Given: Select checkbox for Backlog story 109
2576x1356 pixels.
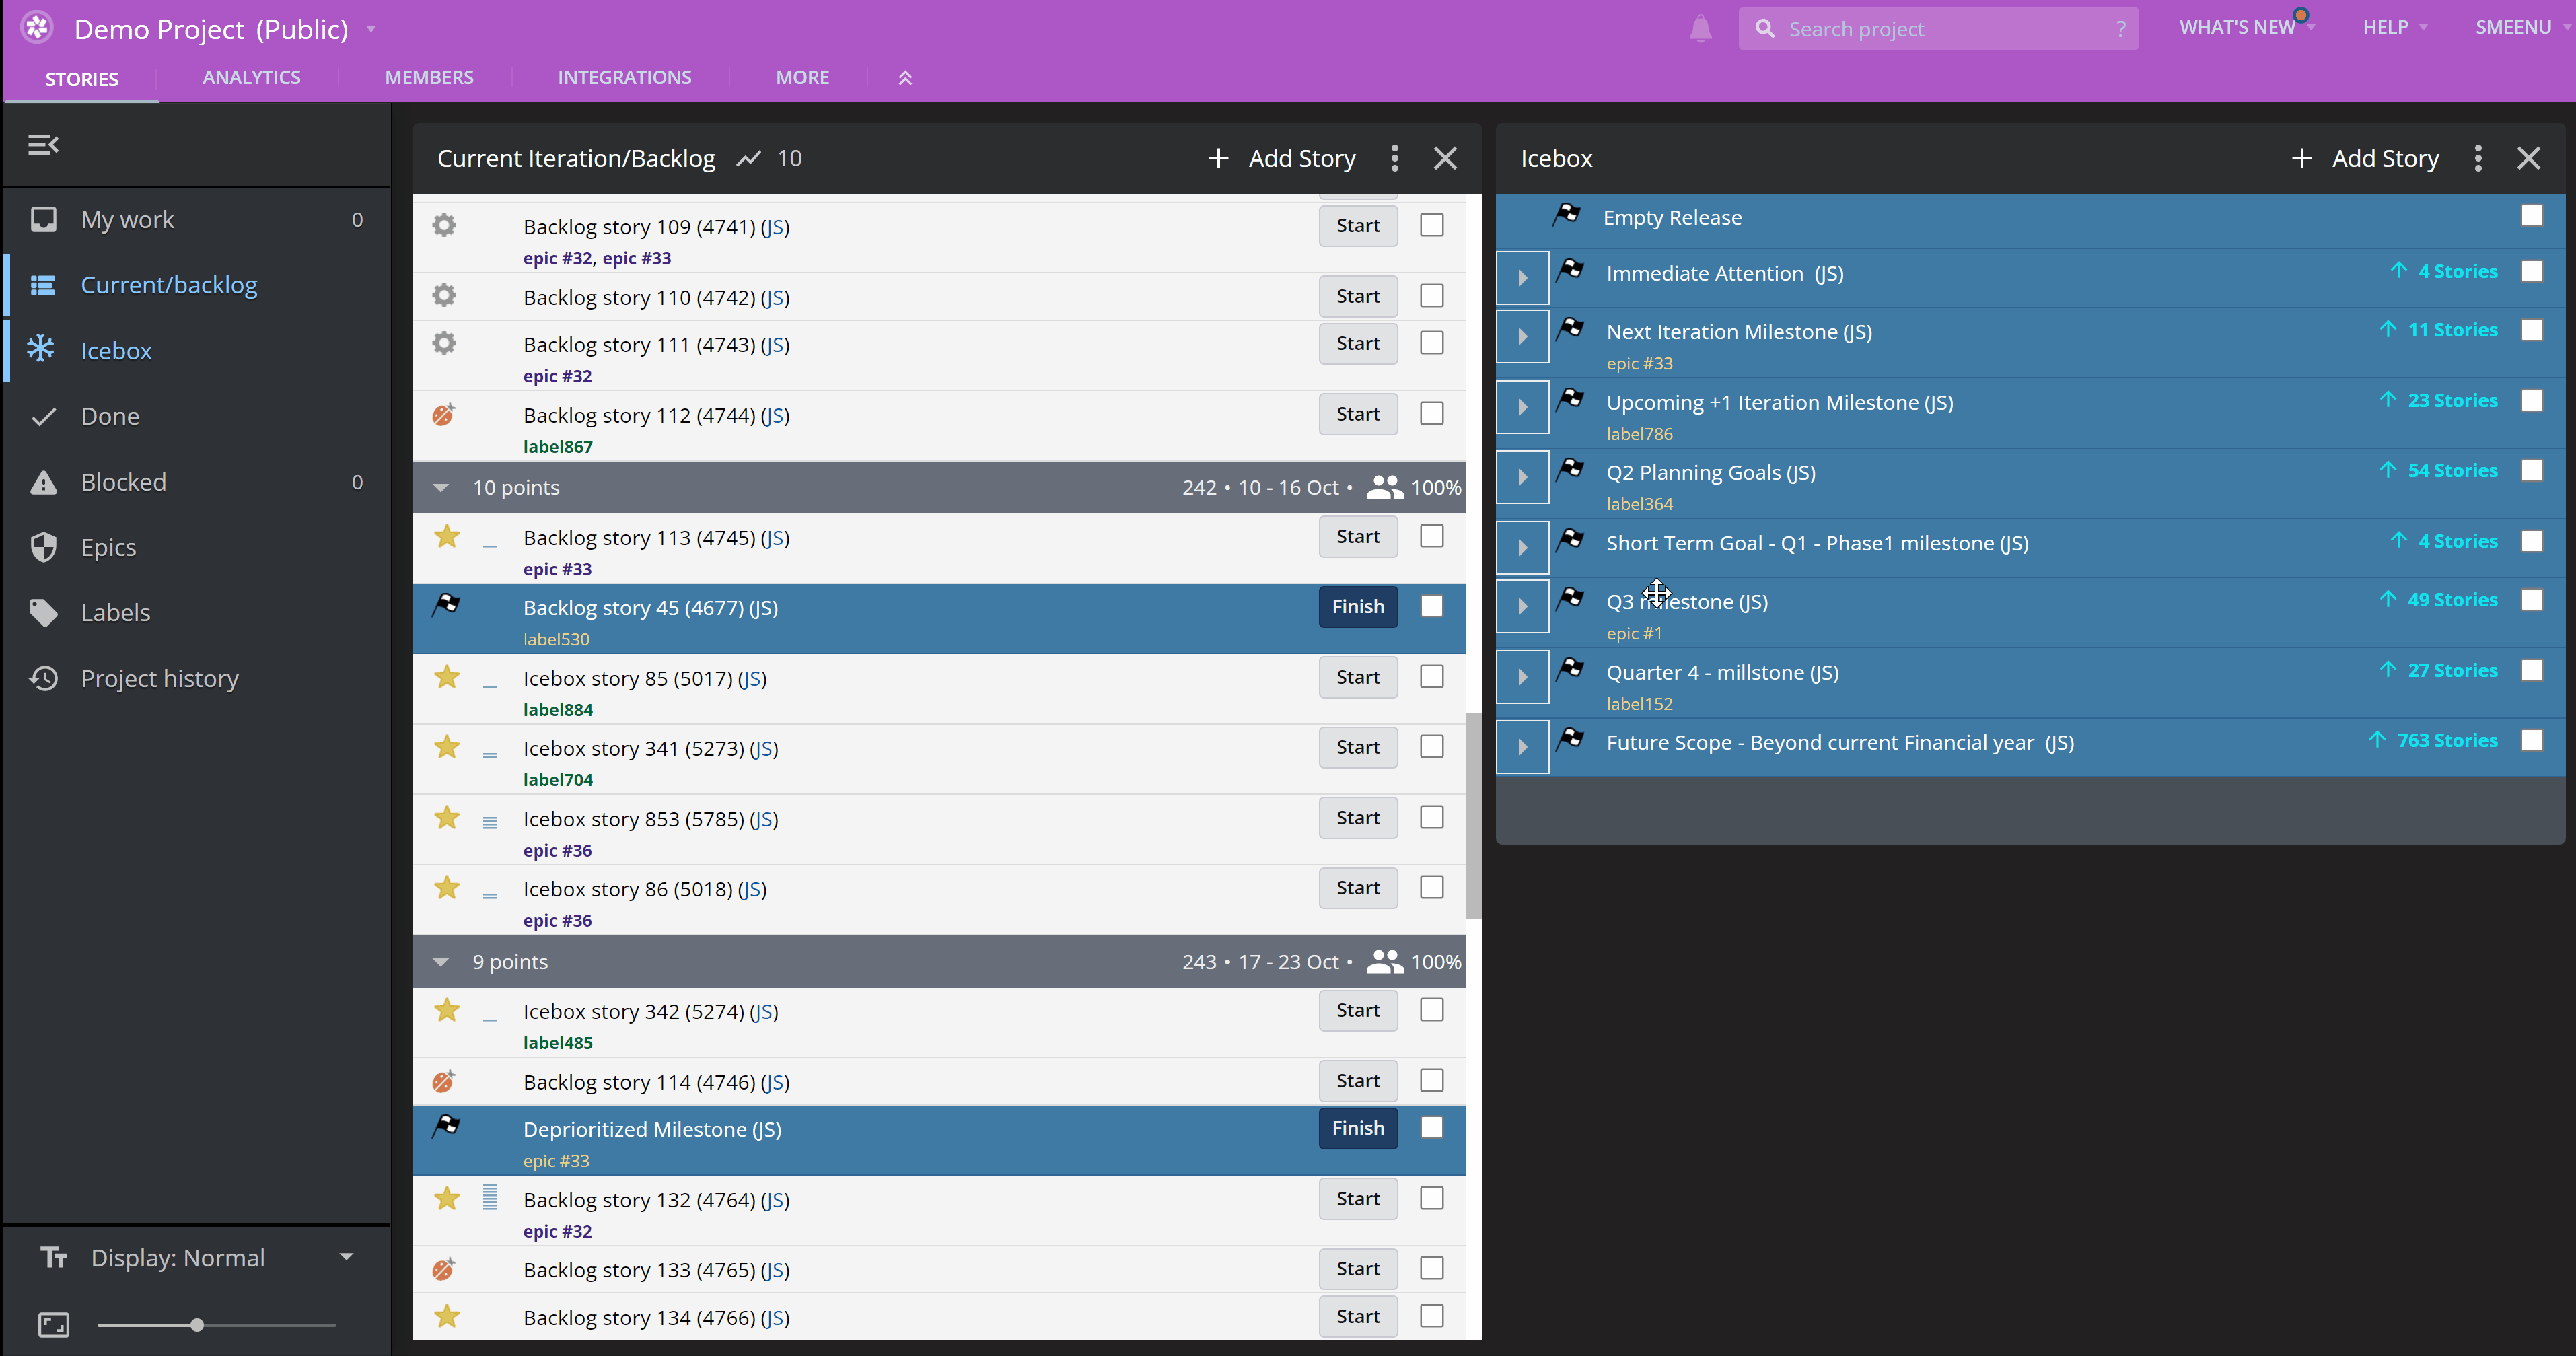Looking at the screenshot, I should coord(1432,225).
